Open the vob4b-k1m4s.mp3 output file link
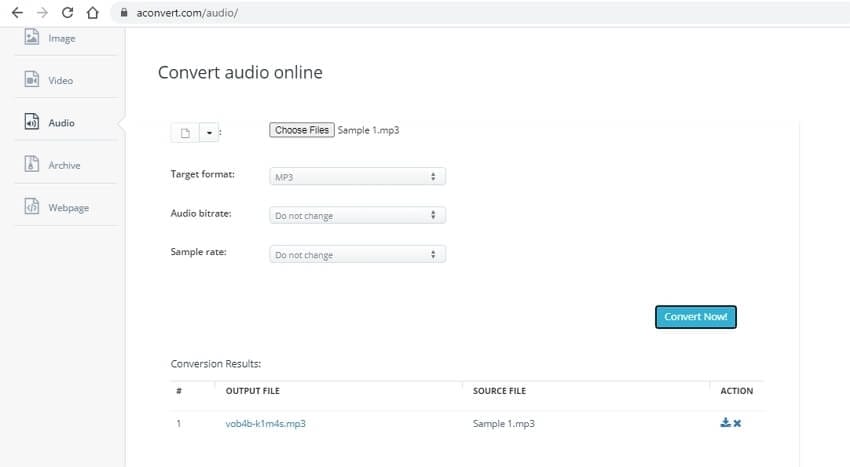Image resolution: width=850 pixels, height=467 pixels. [x=266, y=424]
